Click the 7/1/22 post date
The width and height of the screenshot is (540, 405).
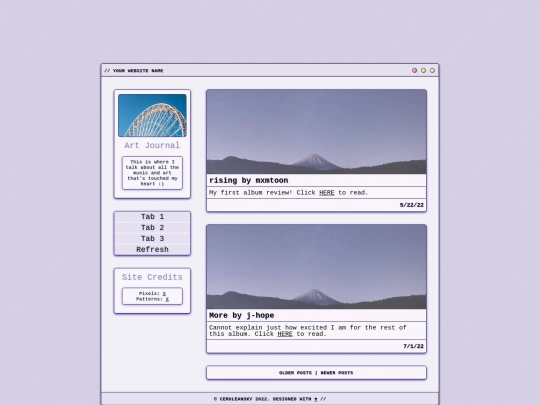pos(414,346)
